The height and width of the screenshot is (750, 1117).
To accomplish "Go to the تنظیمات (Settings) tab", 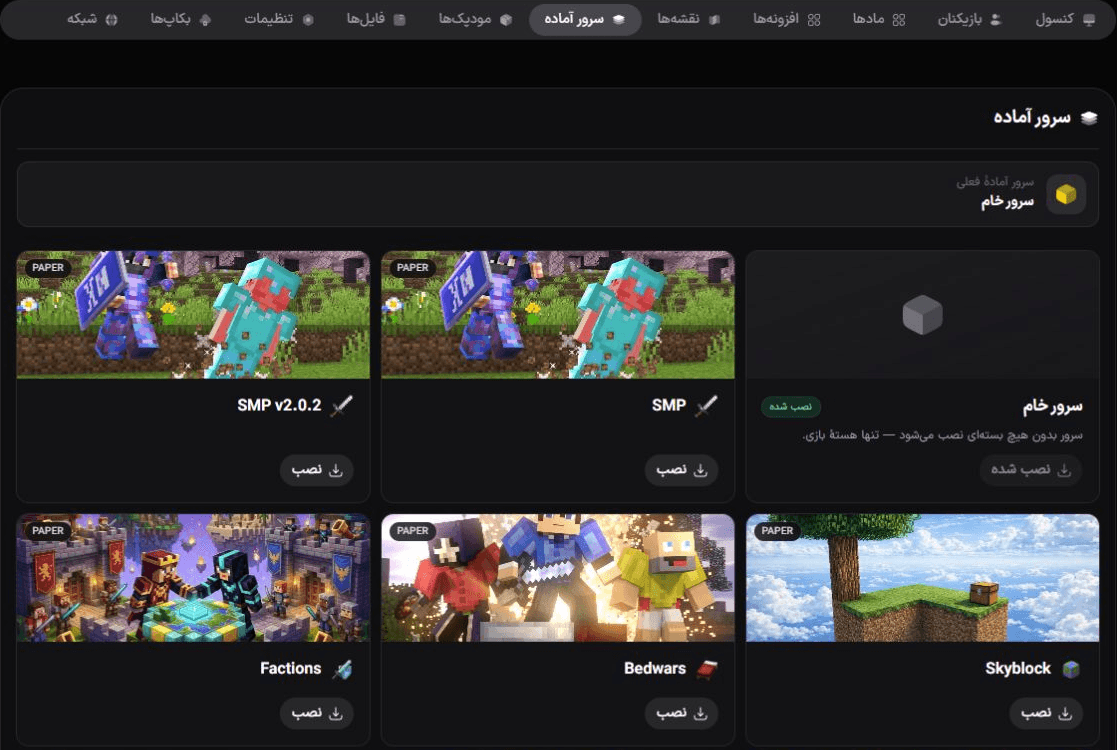I will coord(279,19).
